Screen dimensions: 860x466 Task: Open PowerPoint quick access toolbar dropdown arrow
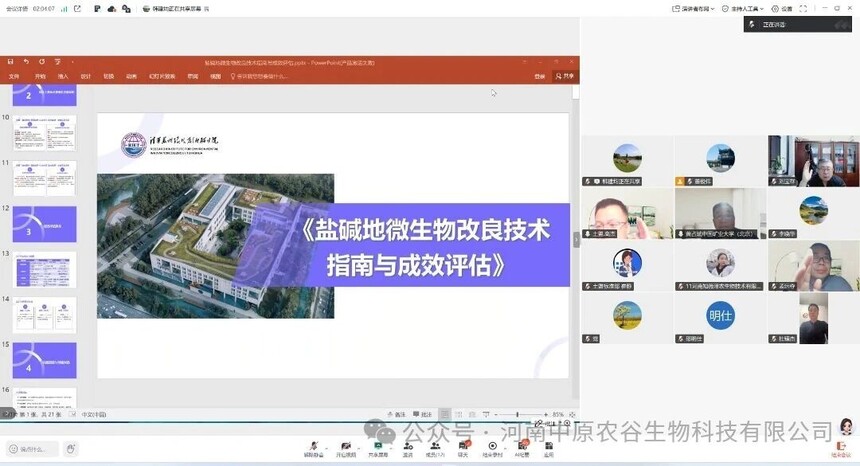(72, 62)
